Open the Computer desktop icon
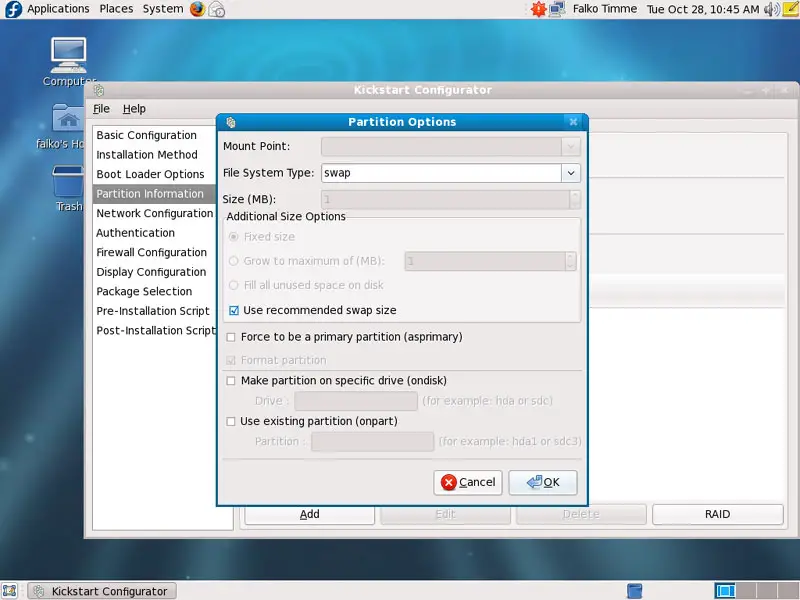The image size is (800, 600). pyautogui.click(x=69, y=62)
